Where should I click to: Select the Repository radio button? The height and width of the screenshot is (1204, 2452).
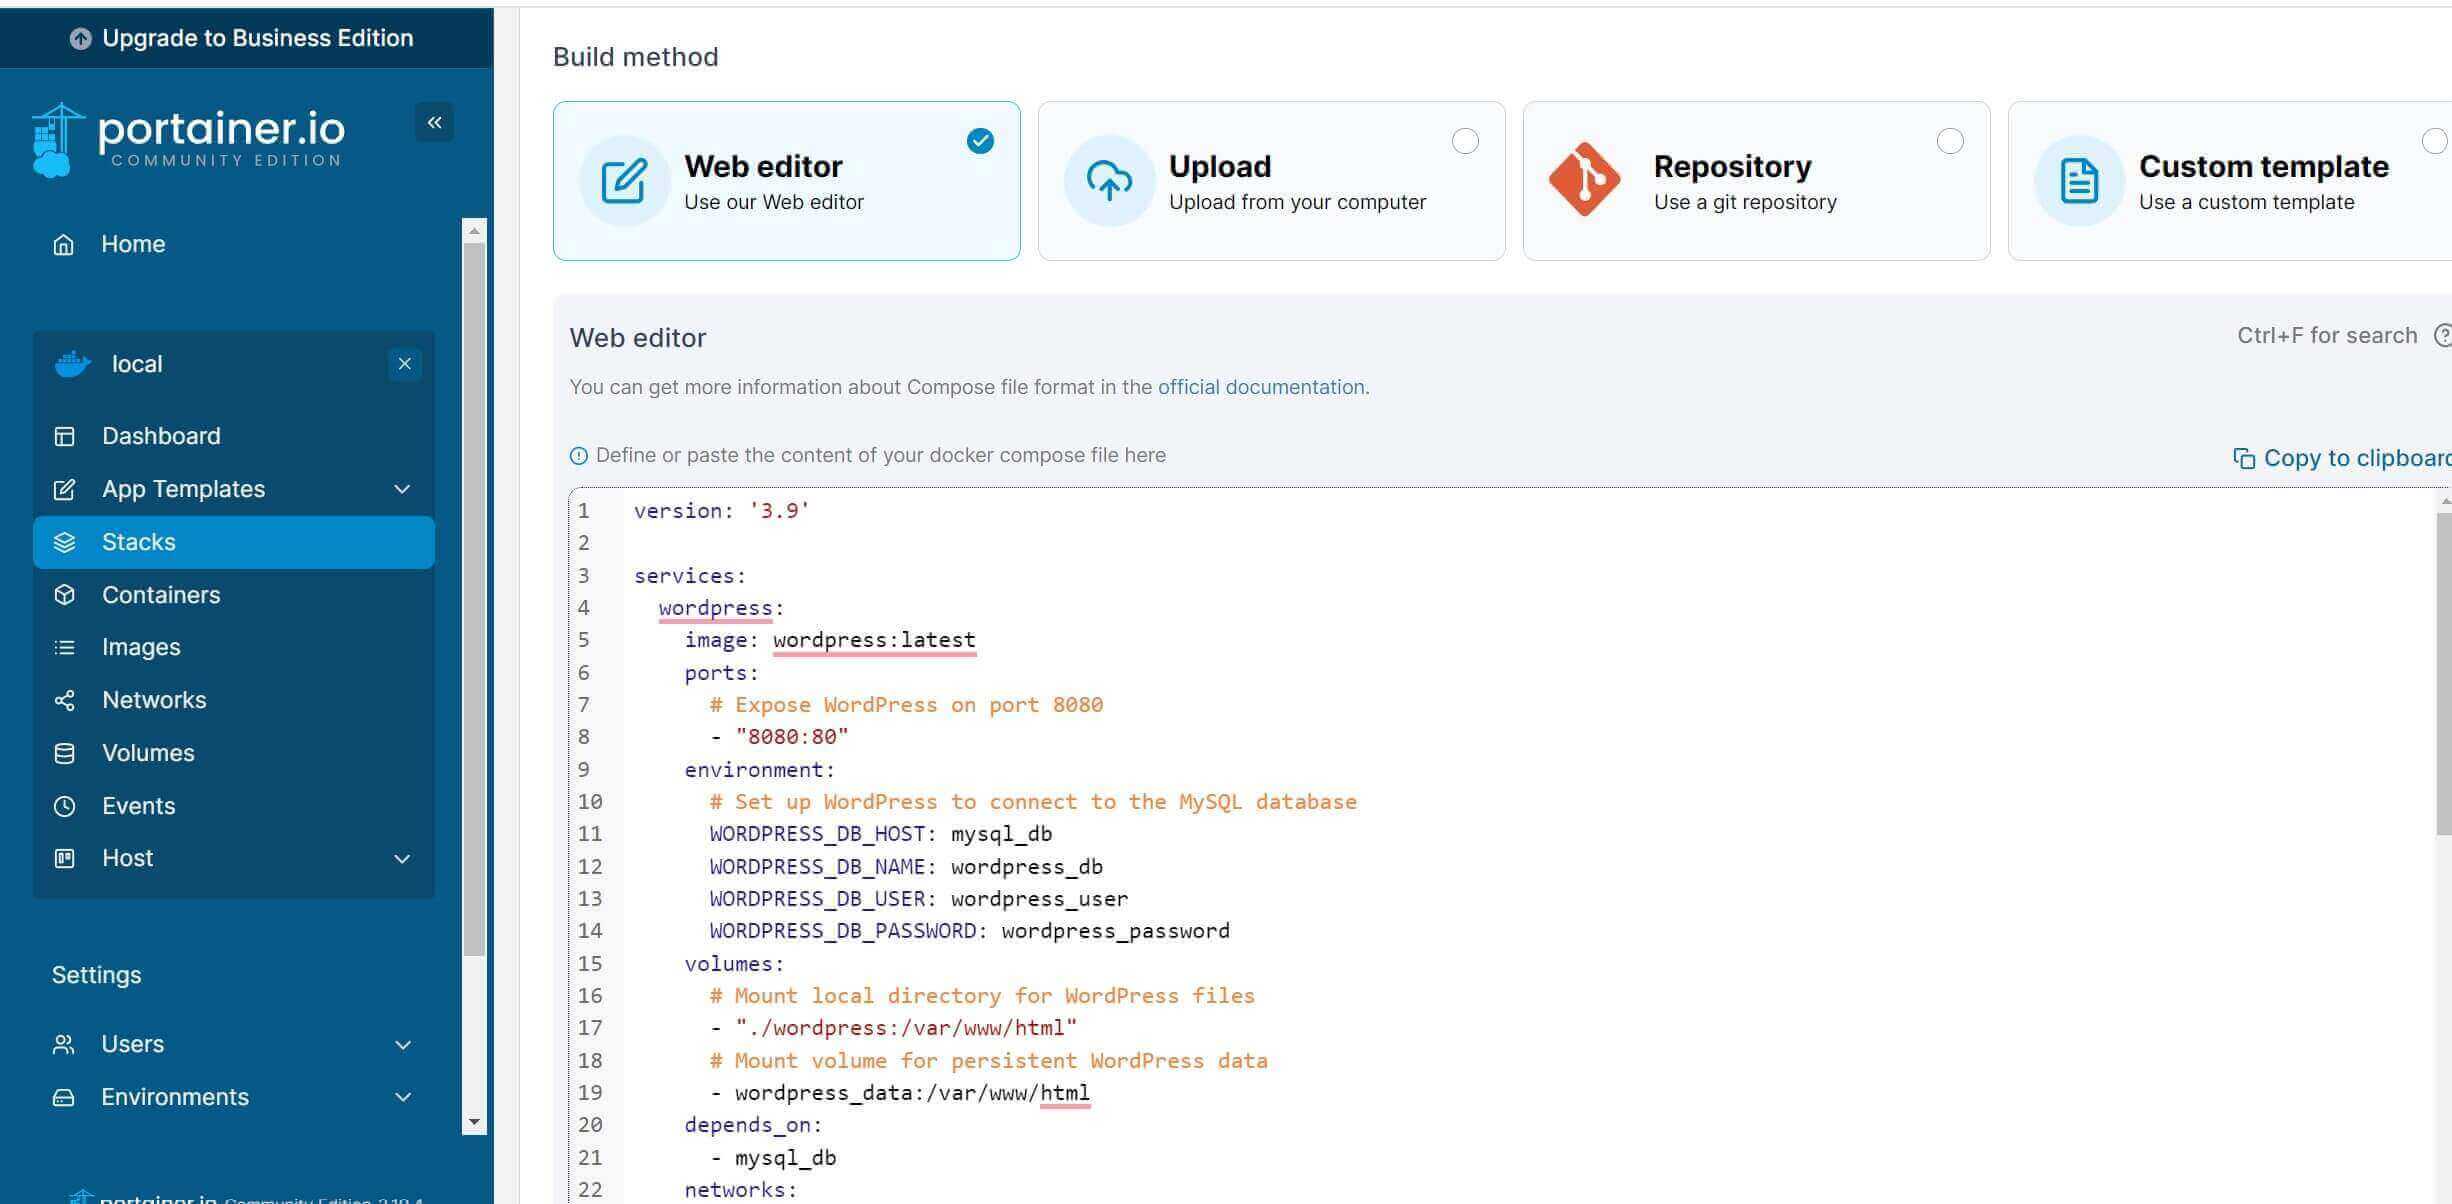pos(1950,141)
